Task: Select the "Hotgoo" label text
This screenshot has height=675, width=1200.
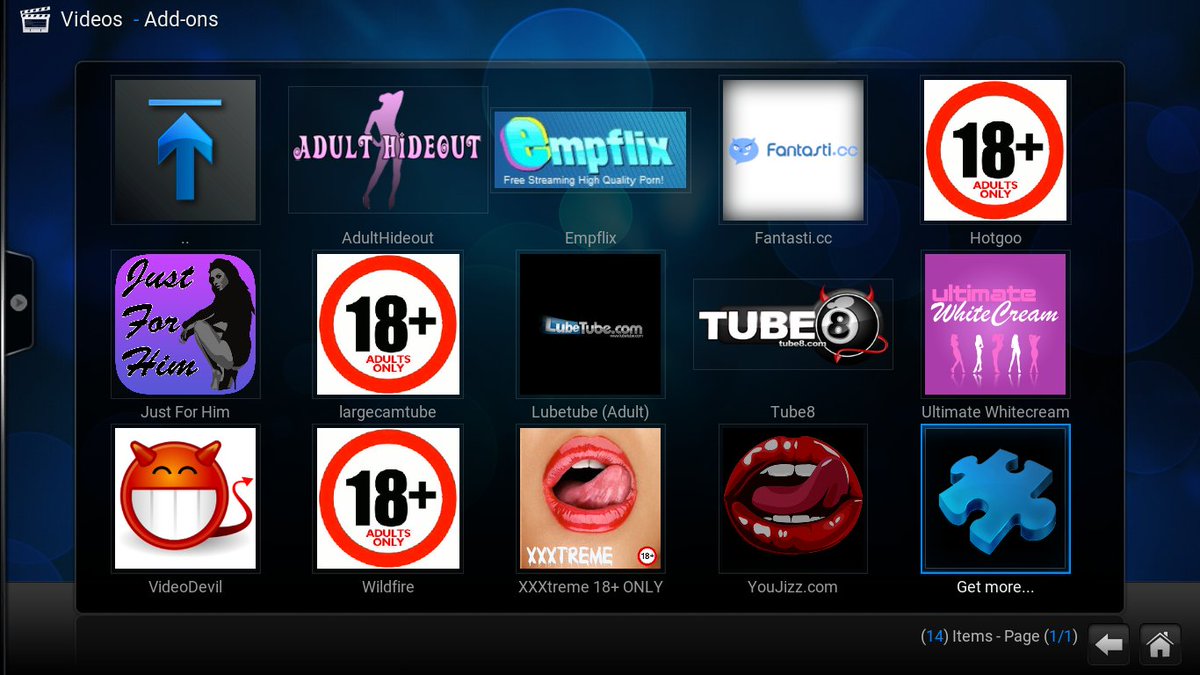Action: click(995, 239)
